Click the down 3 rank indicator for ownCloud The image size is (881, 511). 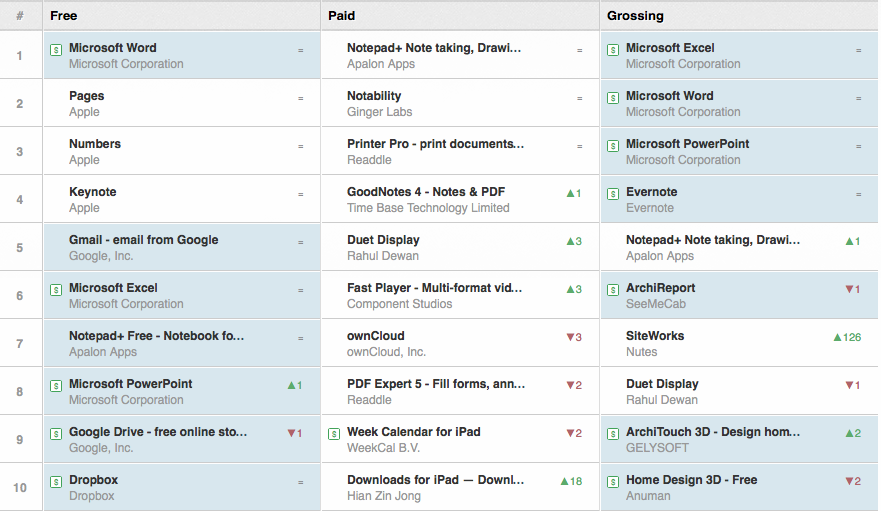(x=574, y=337)
